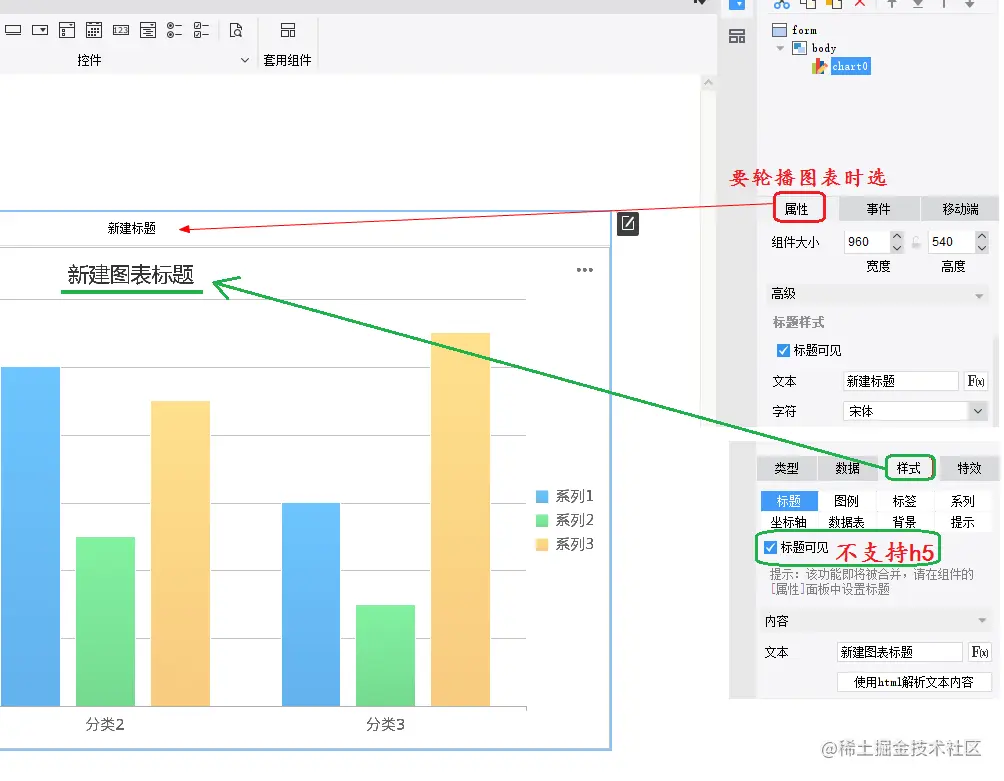The image size is (1004, 781).
Task: Click the Fx formula button for 新建标题
Action: click(976, 382)
